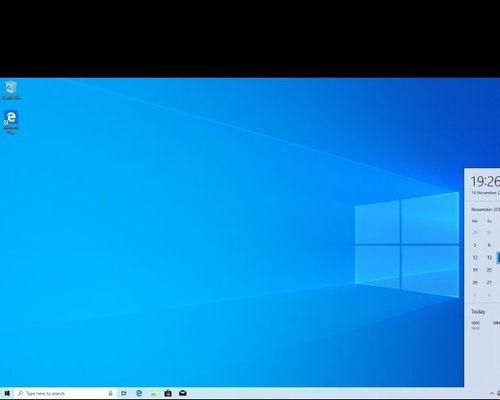Show hidden system tray icons chevron

(492, 394)
